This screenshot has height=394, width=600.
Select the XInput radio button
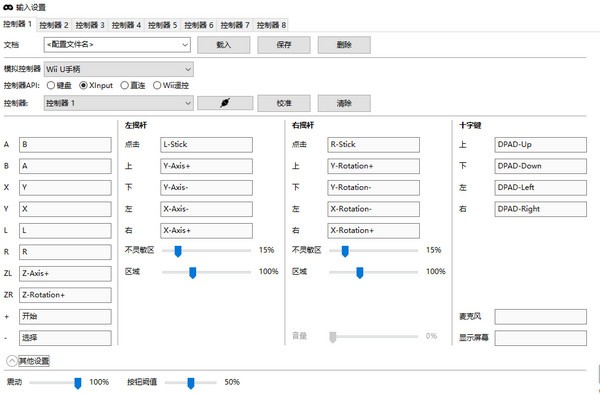coord(83,85)
